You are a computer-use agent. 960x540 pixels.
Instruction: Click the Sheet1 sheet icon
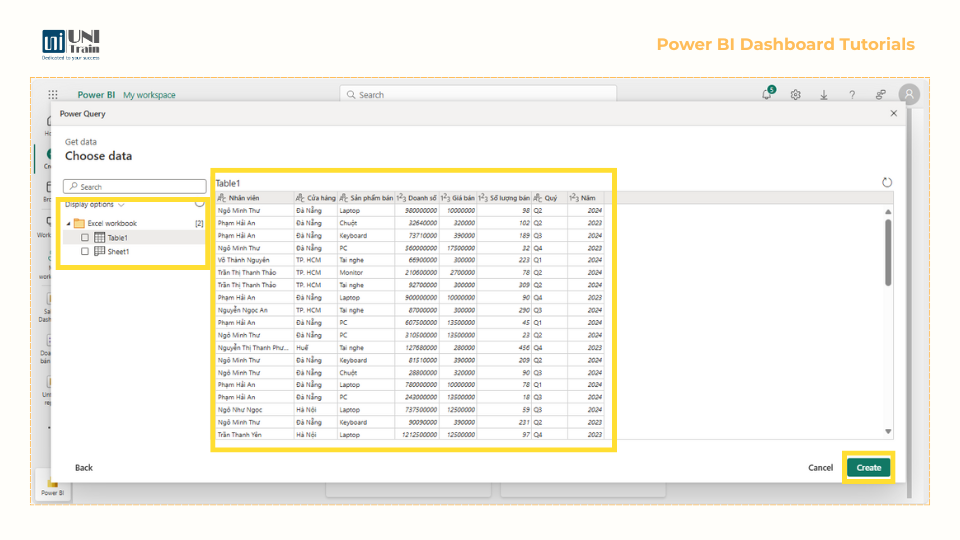click(99, 252)
